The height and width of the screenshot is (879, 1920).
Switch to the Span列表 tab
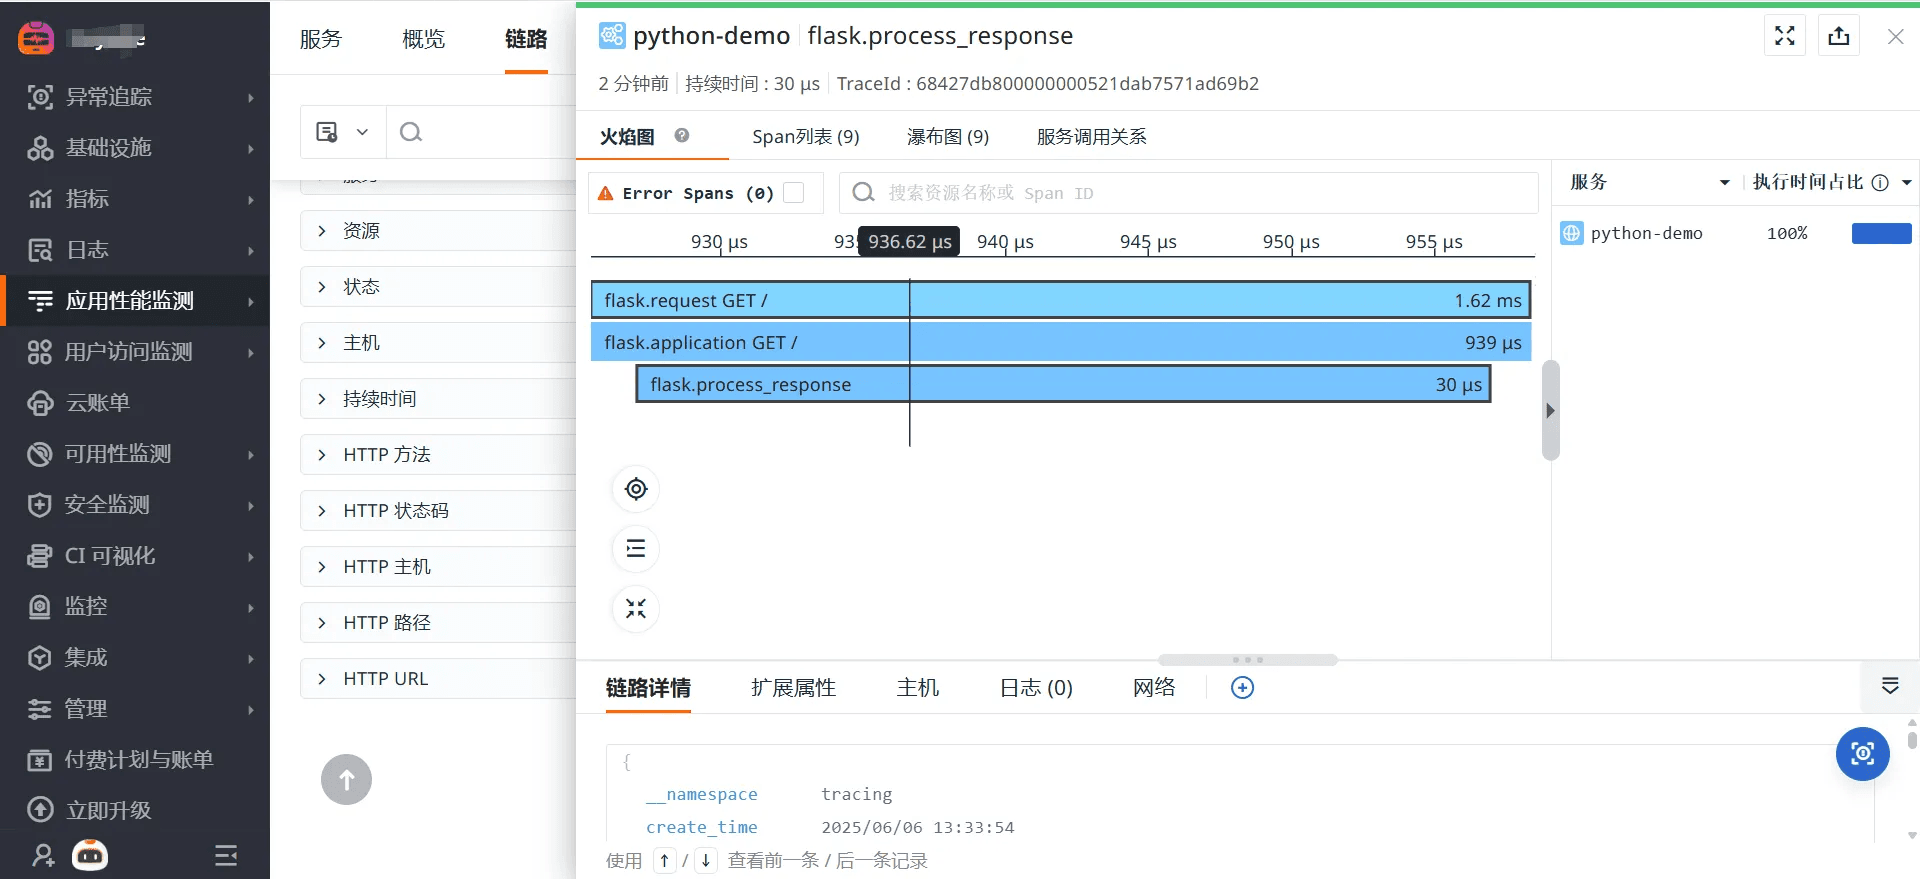click(805, 137)
